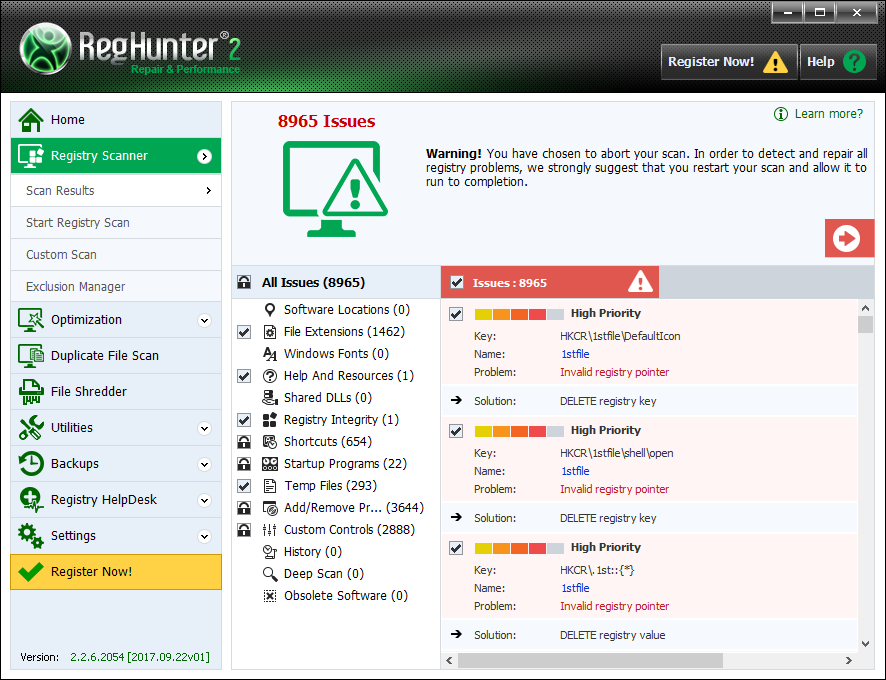Click the Utilities wrench icon
886x680 pixels.
click(31, 428)
